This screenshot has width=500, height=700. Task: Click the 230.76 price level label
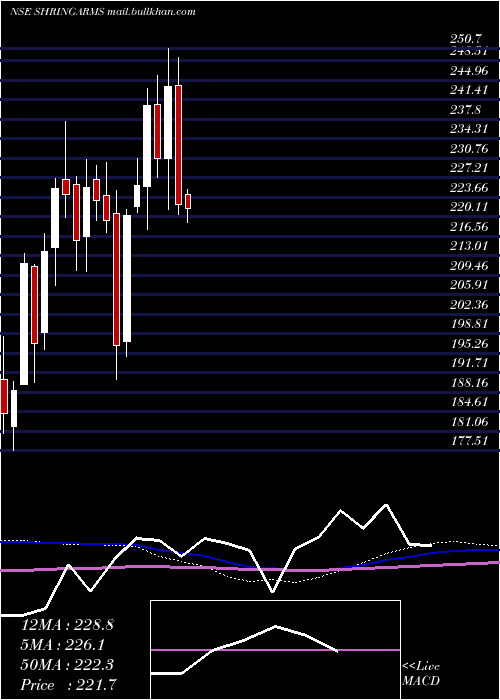tap(470, 149)
